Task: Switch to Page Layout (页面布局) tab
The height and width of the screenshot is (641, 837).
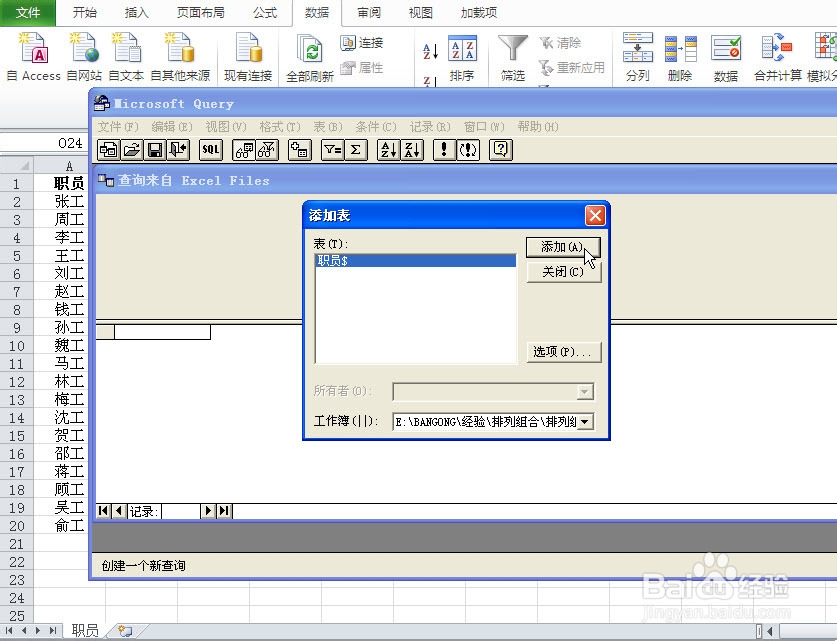Action: pyautogui.click(x=200, y=13)
